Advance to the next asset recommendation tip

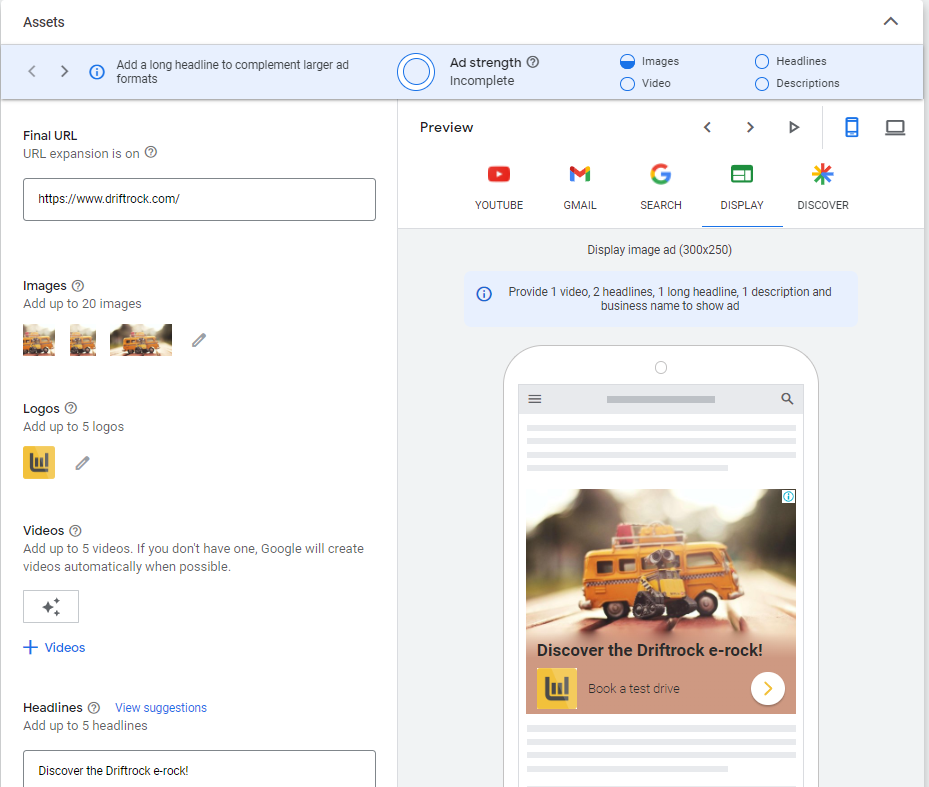coord(64,71)
